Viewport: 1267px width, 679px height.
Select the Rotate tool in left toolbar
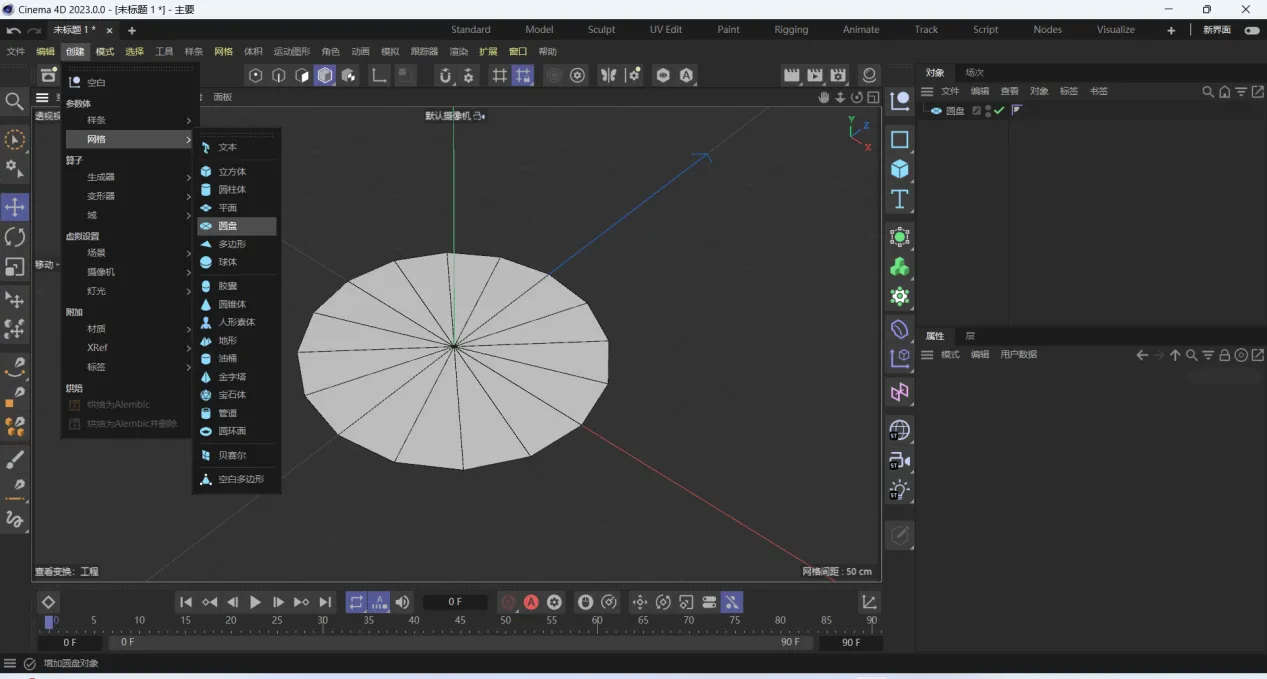[15, 237]
